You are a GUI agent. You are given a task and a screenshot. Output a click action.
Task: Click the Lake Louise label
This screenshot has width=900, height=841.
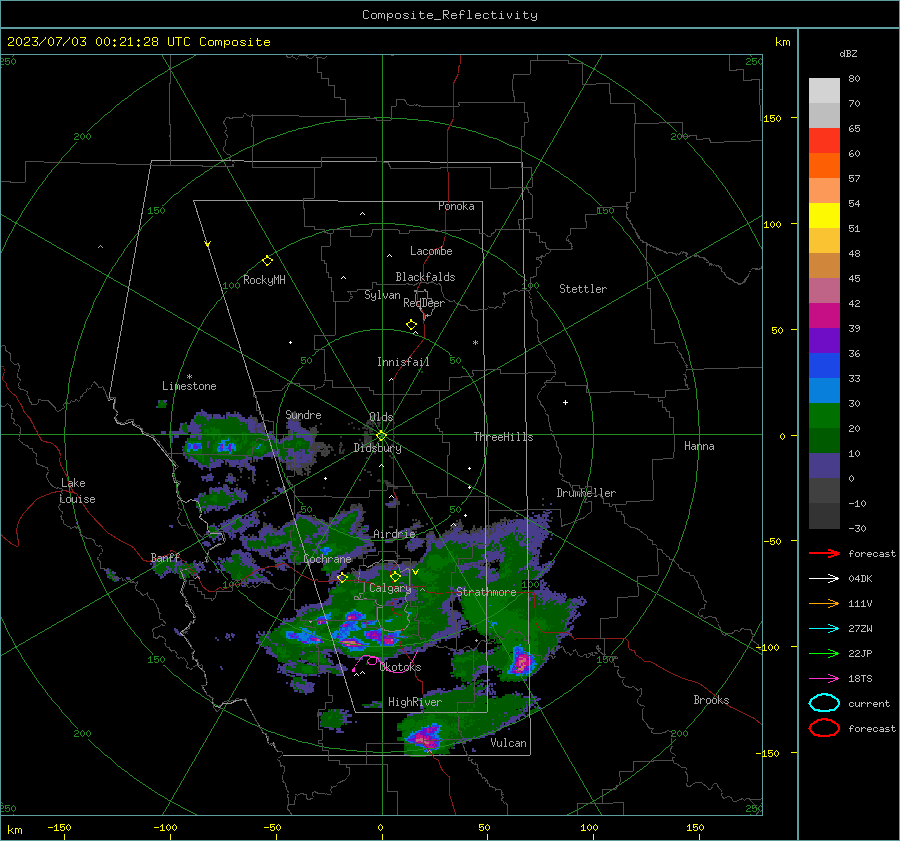77,491
